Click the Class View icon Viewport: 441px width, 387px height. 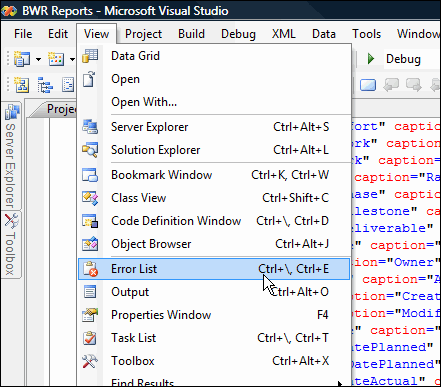click(90, 198)
